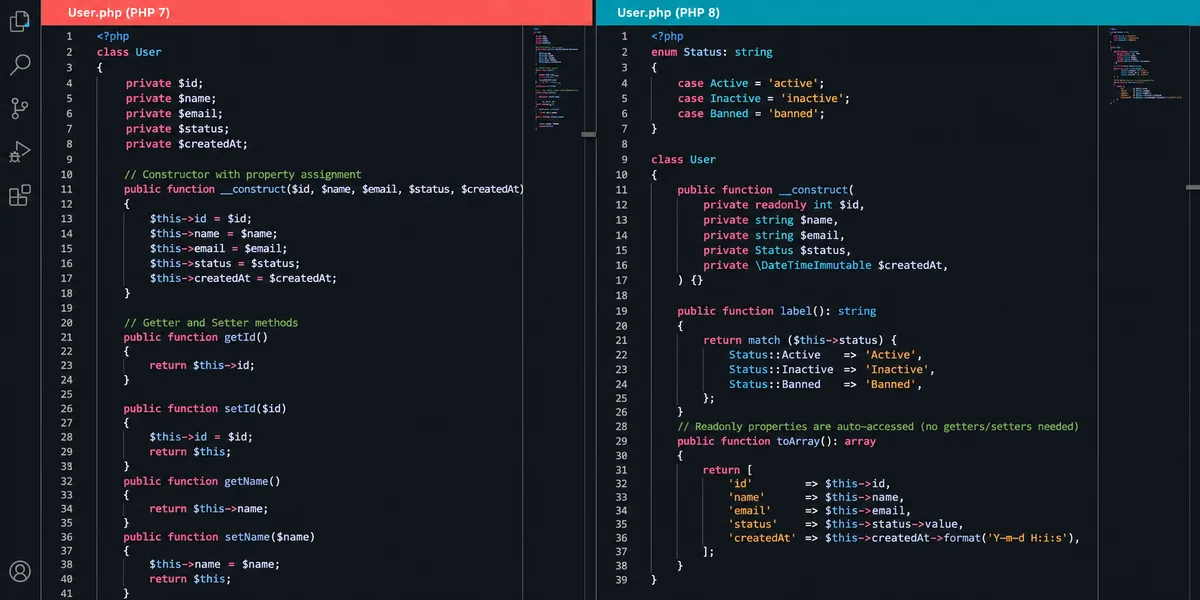Click 'return match ($this->status) {' line
The width and height of the screenshot is (1200, 600).
coord(801,340)
